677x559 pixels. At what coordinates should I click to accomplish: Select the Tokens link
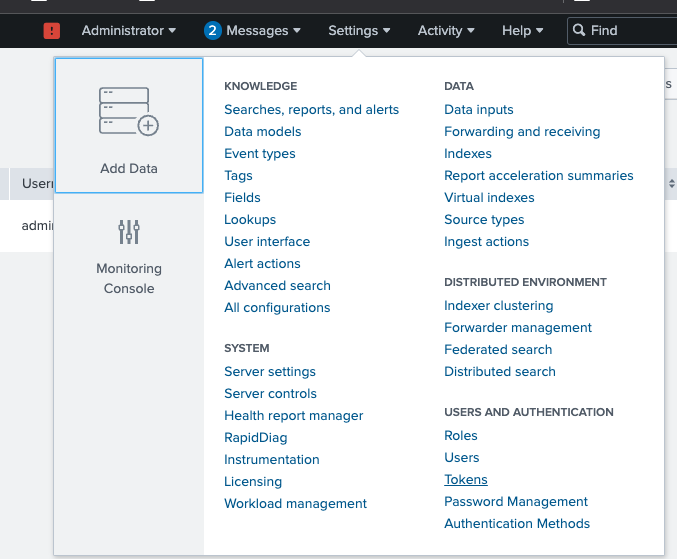466,480
